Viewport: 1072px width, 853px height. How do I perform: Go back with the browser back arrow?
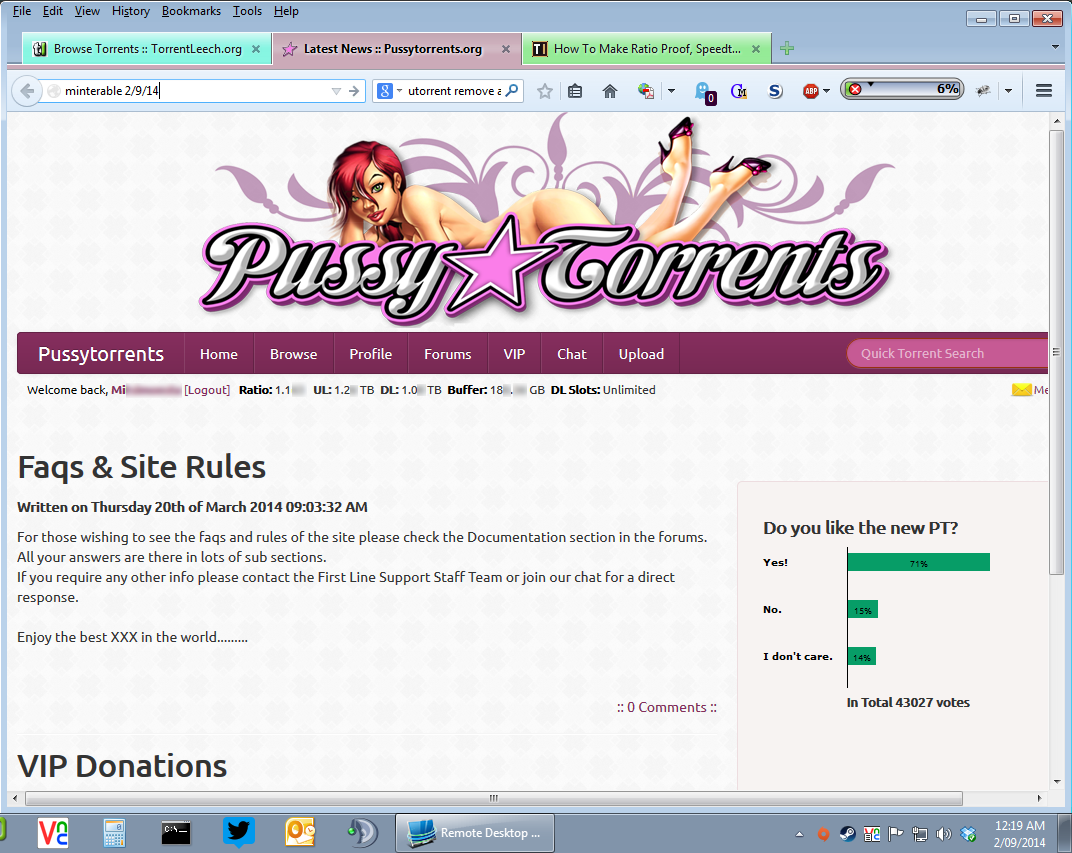coord(27,91)
